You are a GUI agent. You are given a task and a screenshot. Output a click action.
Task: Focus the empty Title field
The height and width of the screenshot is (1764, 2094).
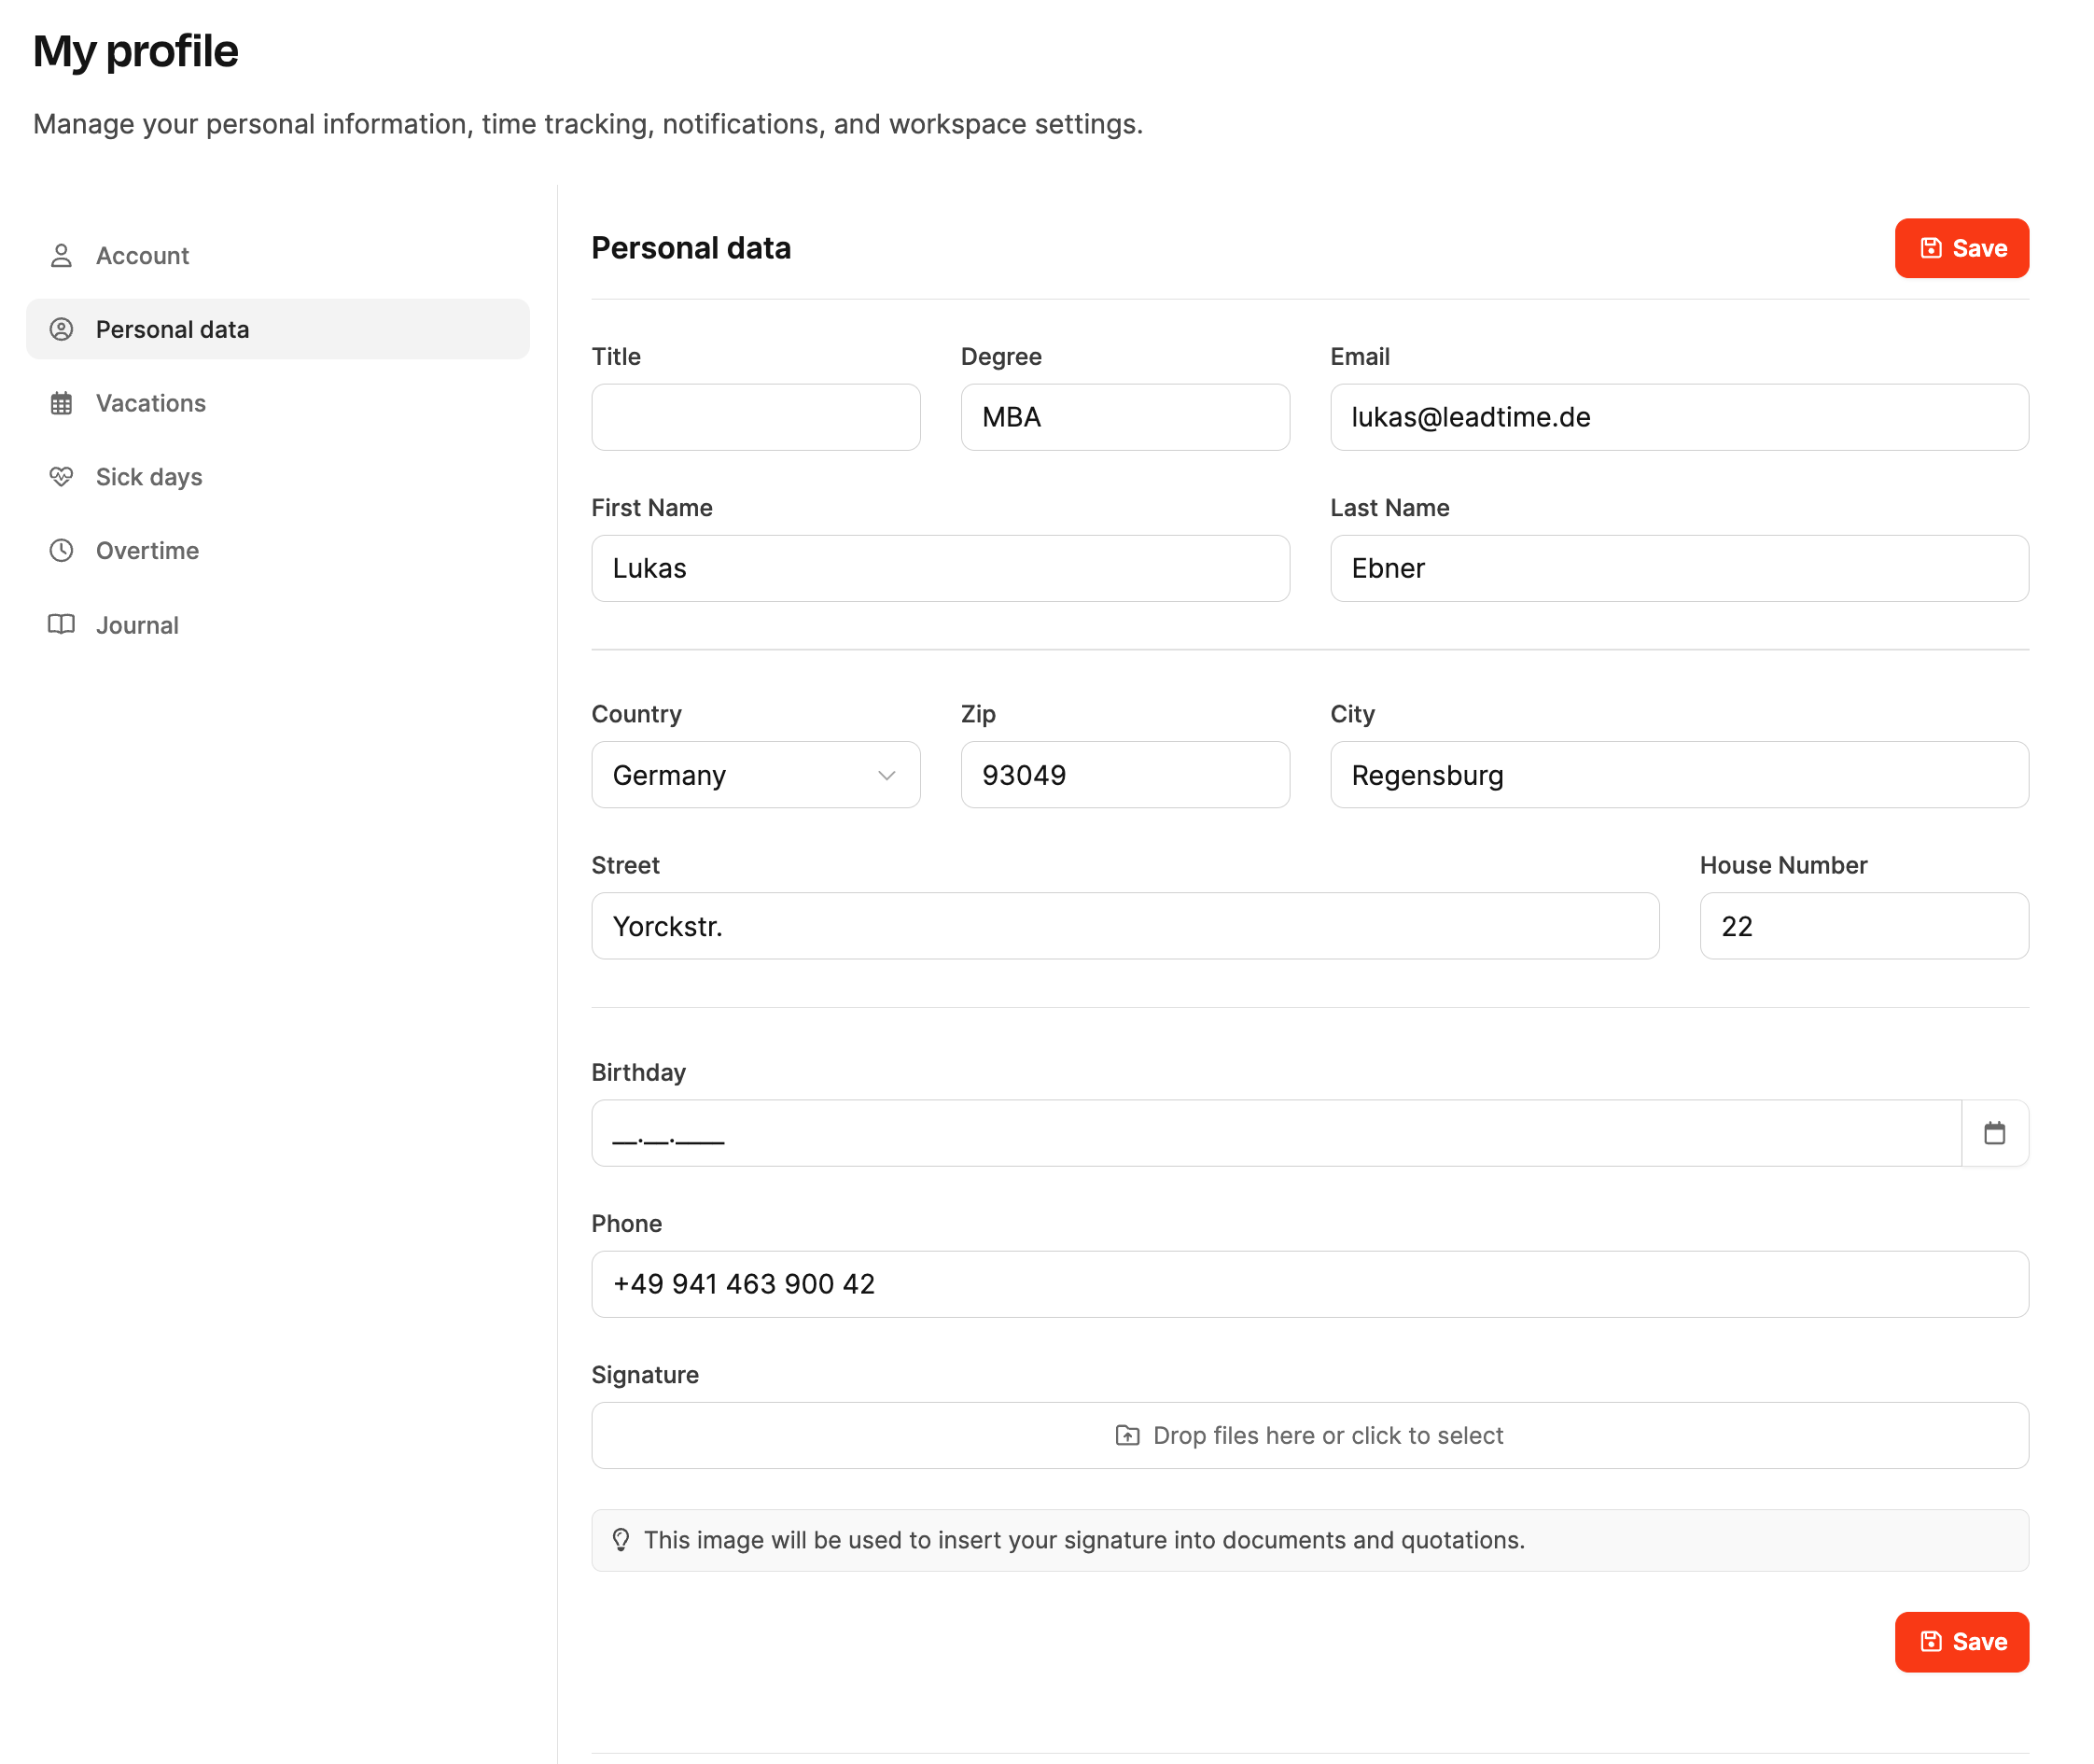pyautogui.click(x=755, y=417)
